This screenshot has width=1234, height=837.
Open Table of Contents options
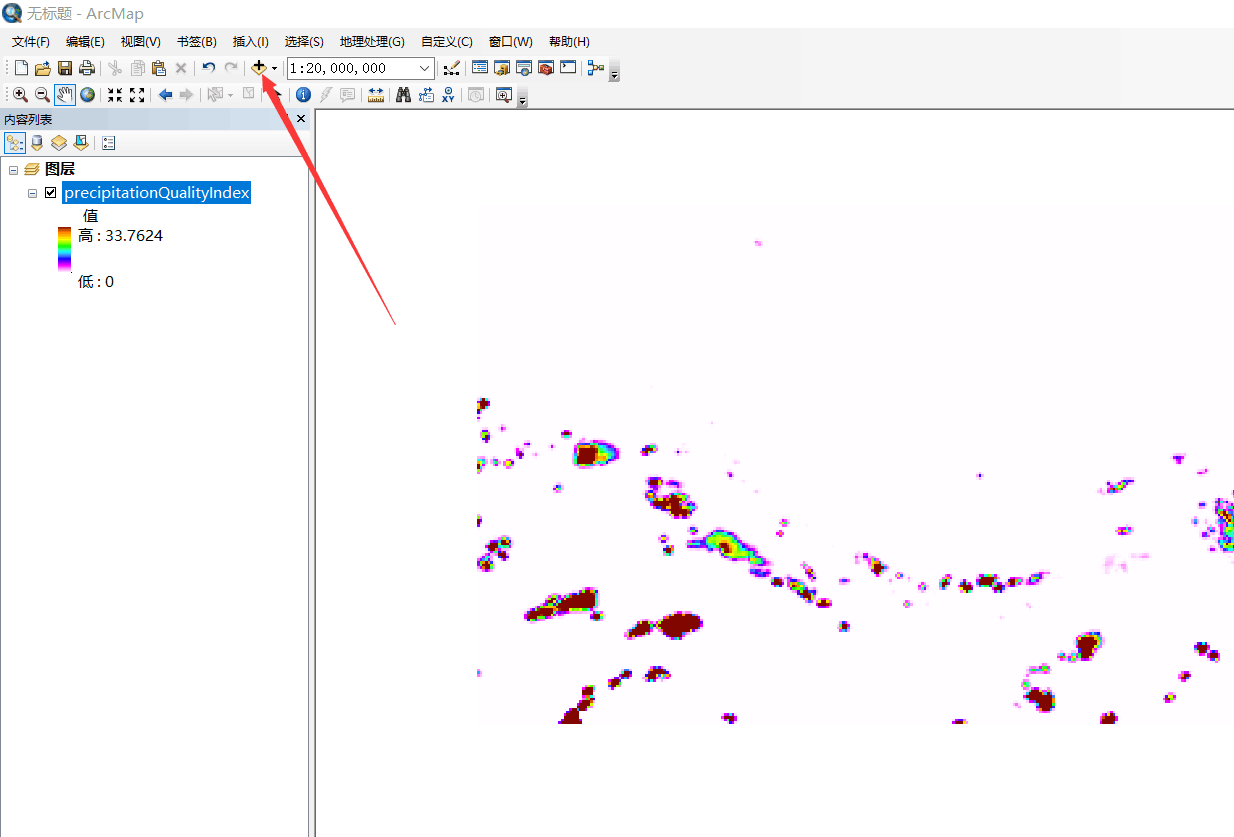pyautogui.click(x=109, y=143)
